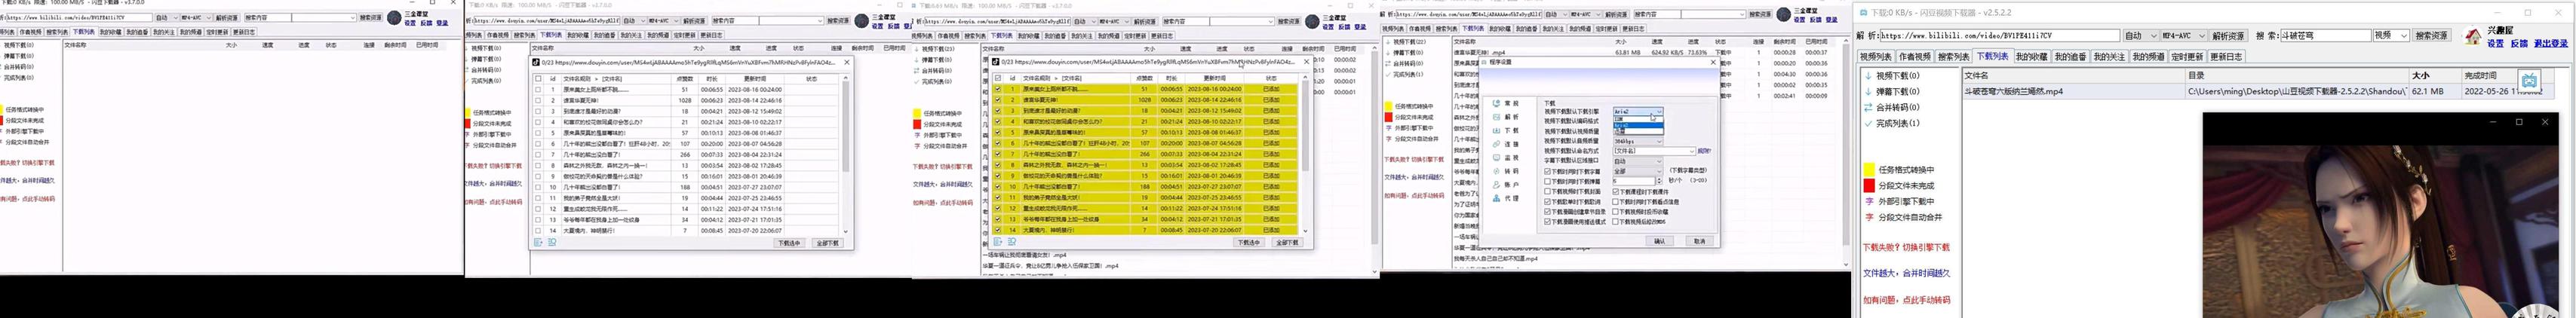Click 解析资源 button in v2.5.2.2 window

pyautogui.click(x=2228, y=35)
